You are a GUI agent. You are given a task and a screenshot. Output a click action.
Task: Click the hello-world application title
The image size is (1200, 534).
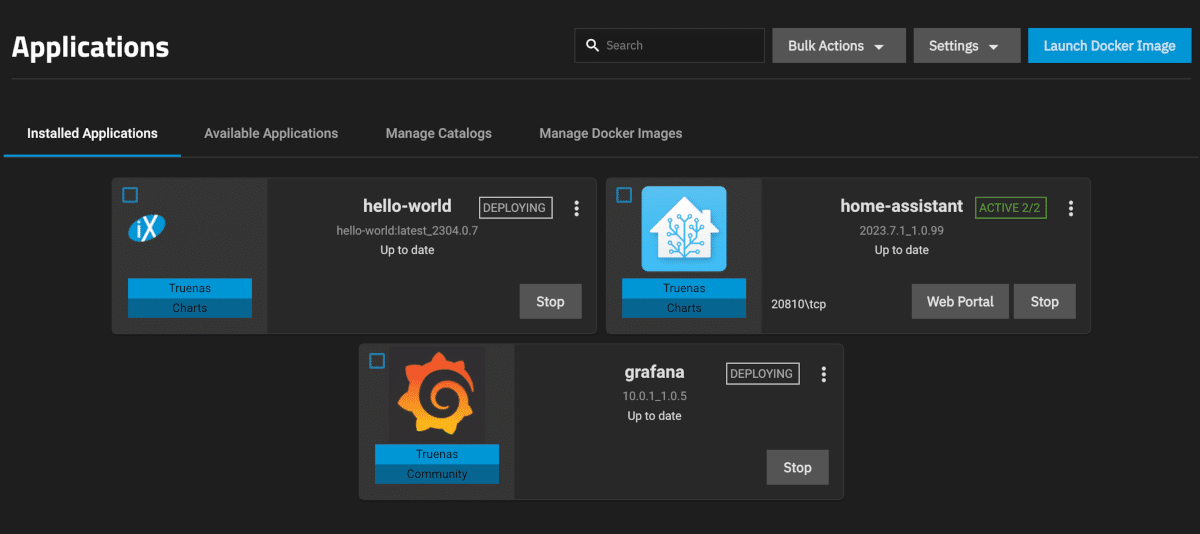tap(407, 206)
